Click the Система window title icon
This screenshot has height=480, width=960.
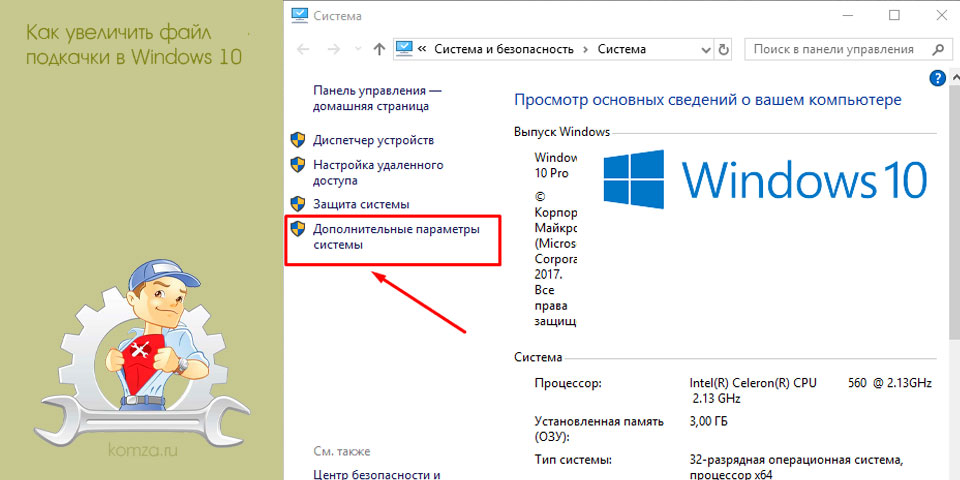(300, 15)
